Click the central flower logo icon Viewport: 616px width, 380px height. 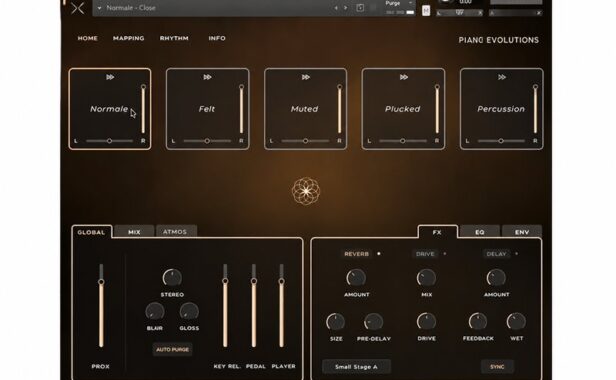pos(306,191)
